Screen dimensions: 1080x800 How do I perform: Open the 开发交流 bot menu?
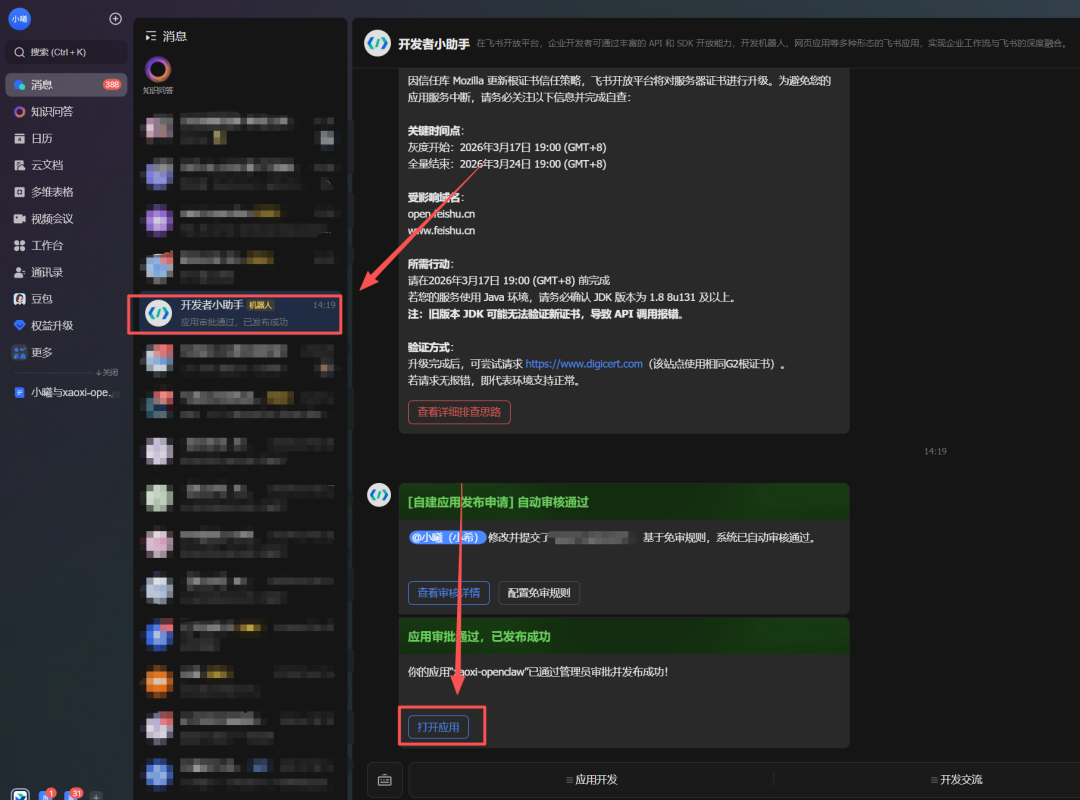957,779
